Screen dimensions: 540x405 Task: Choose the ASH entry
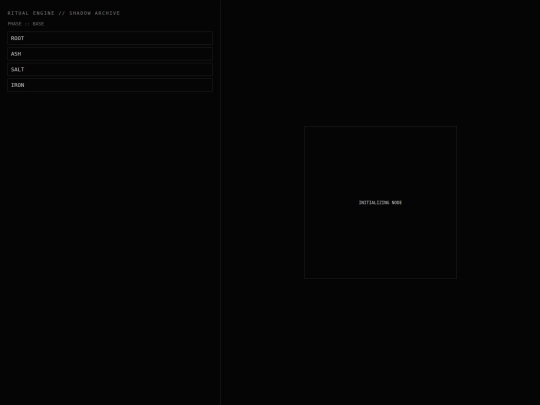pyautogui.click(x=110, y=54)
